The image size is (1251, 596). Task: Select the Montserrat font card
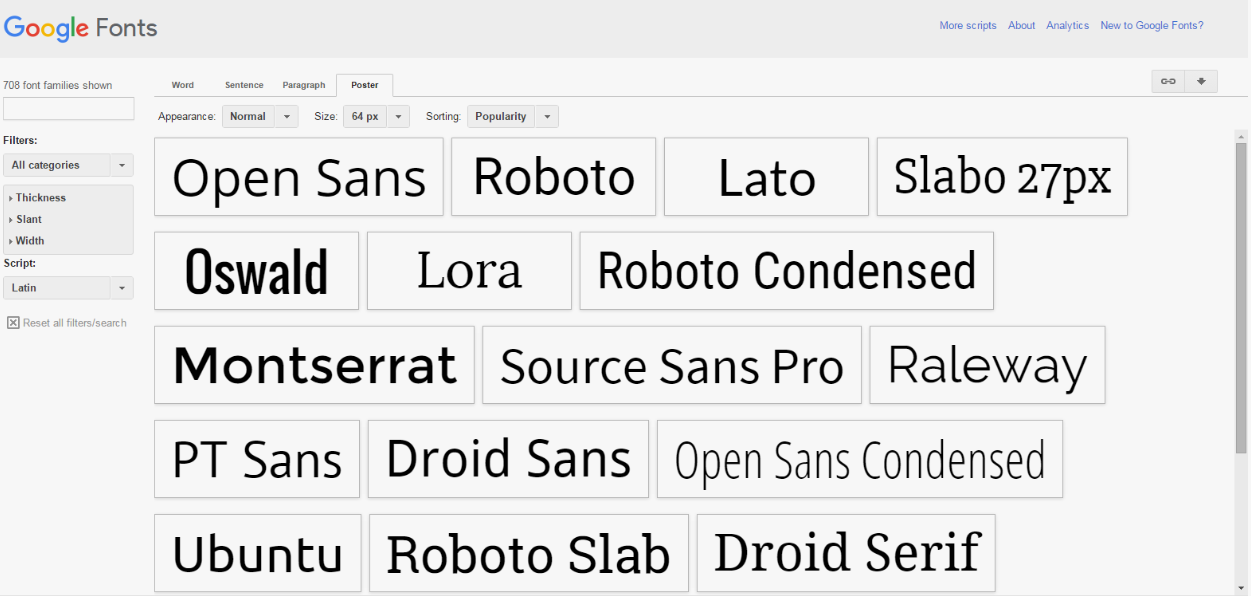(315, 365)
